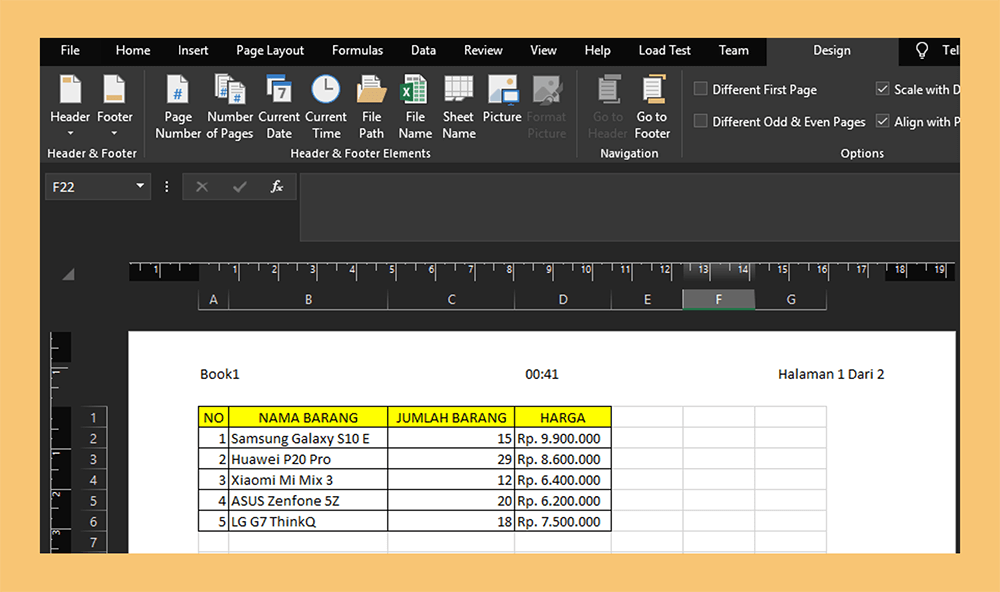Open the Page Layout tab
Viewport: 1000px width, 592px height.
270,50
